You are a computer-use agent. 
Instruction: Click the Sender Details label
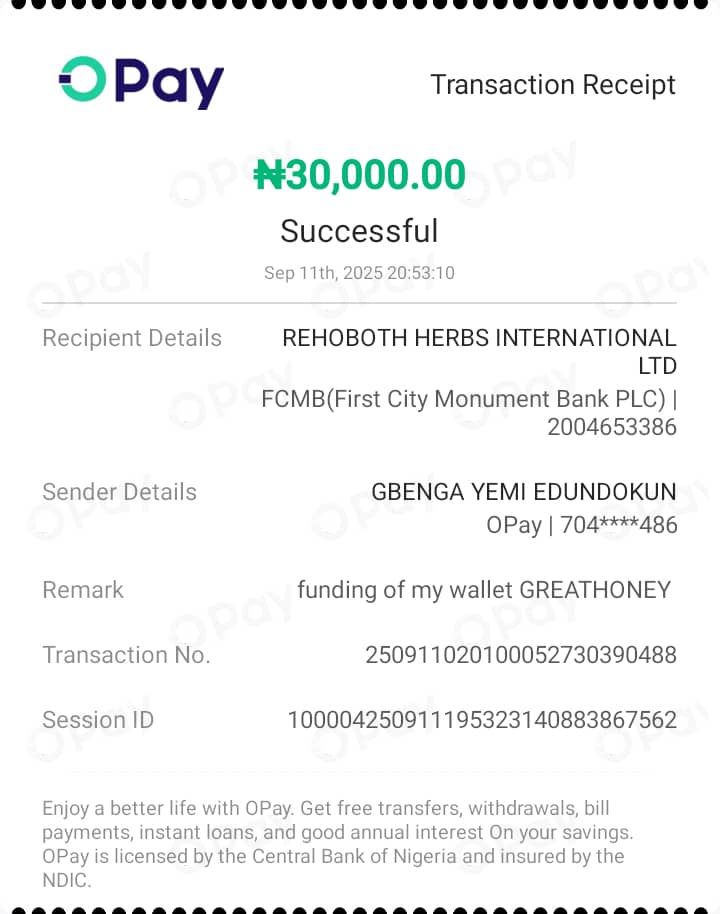pos(119,492)
